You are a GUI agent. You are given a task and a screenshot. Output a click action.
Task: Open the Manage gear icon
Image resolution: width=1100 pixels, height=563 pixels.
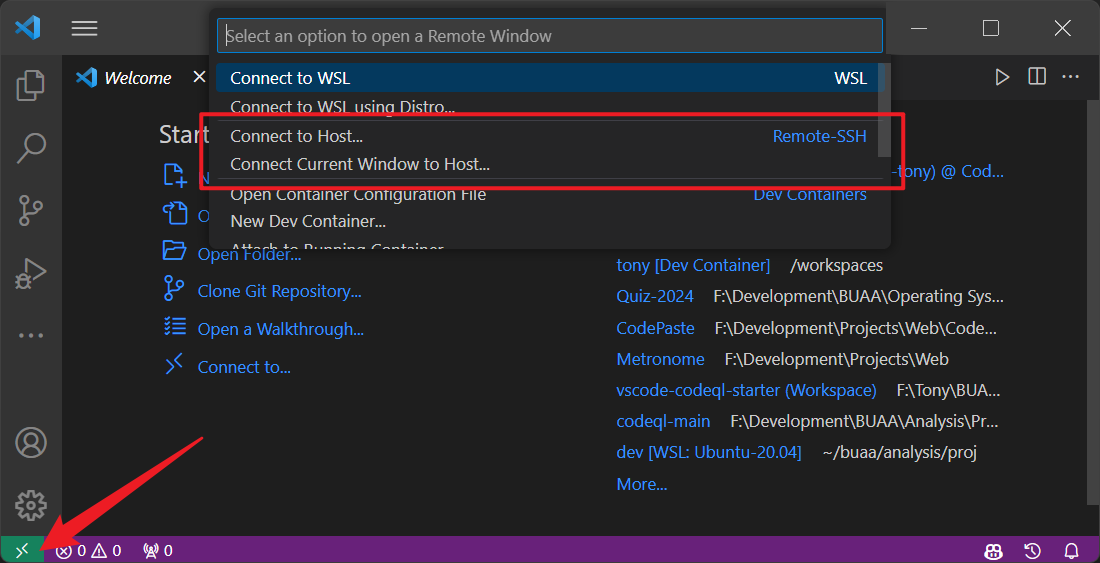31,505
